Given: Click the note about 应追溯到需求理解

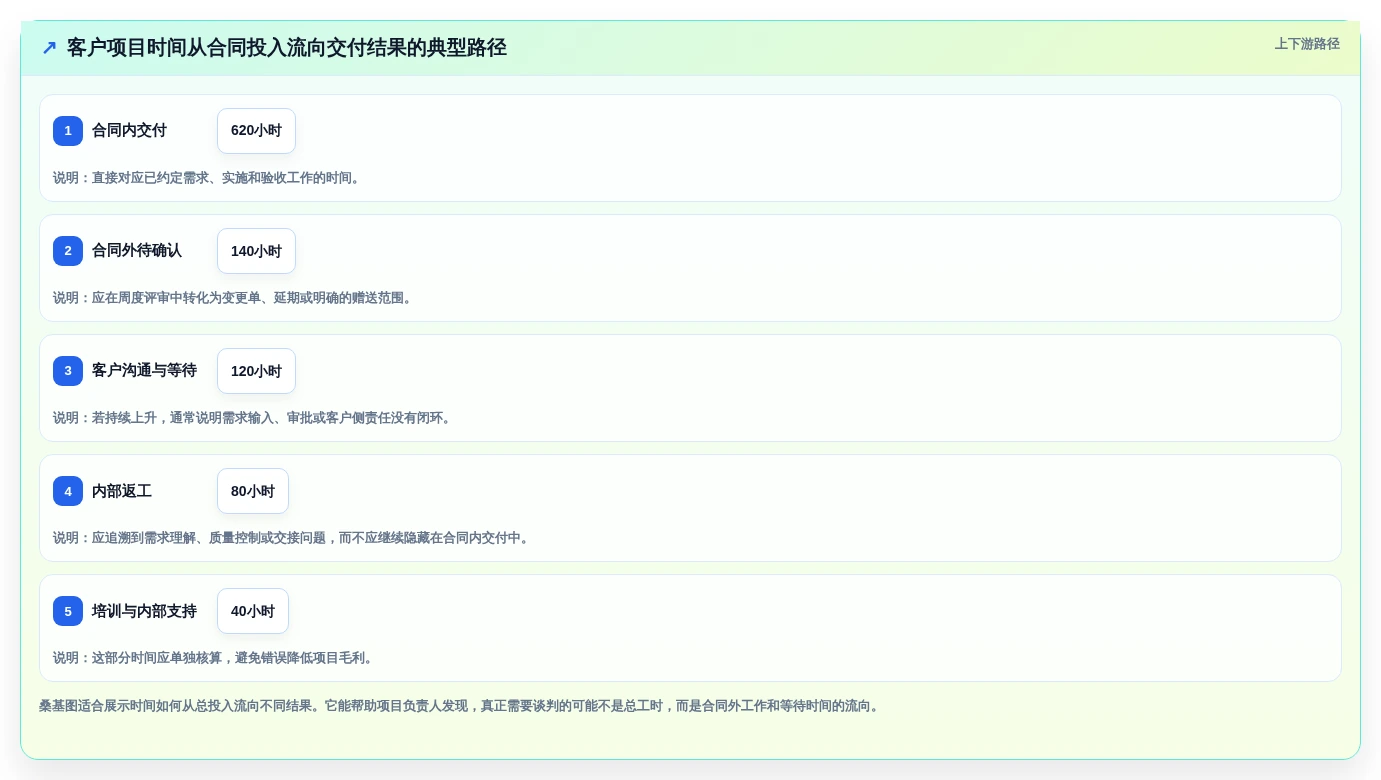Looking at the screenshot, I should click(x=293, y=538).
